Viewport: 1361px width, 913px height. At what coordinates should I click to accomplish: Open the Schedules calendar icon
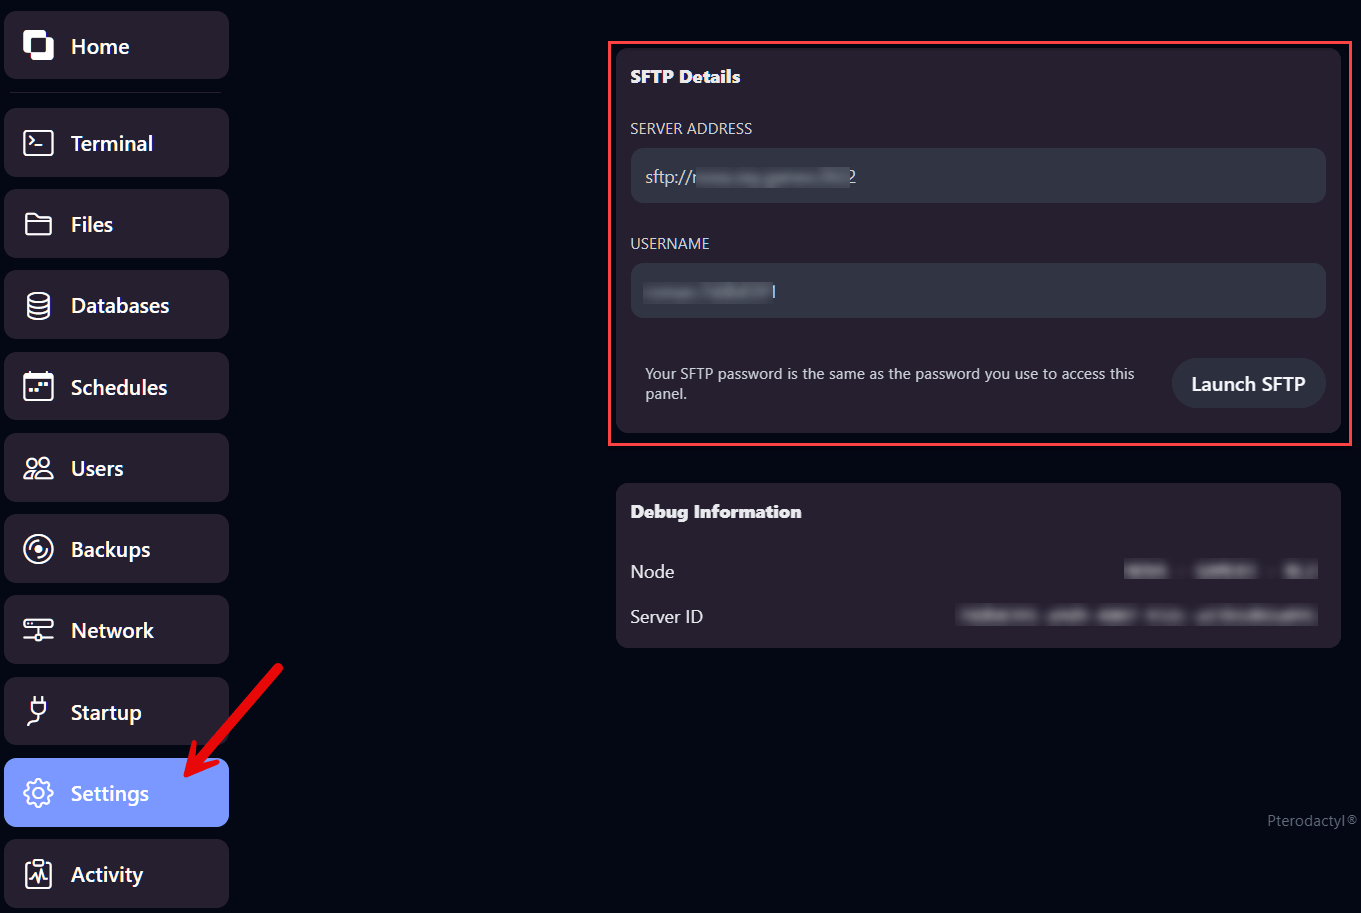[38, 386]
